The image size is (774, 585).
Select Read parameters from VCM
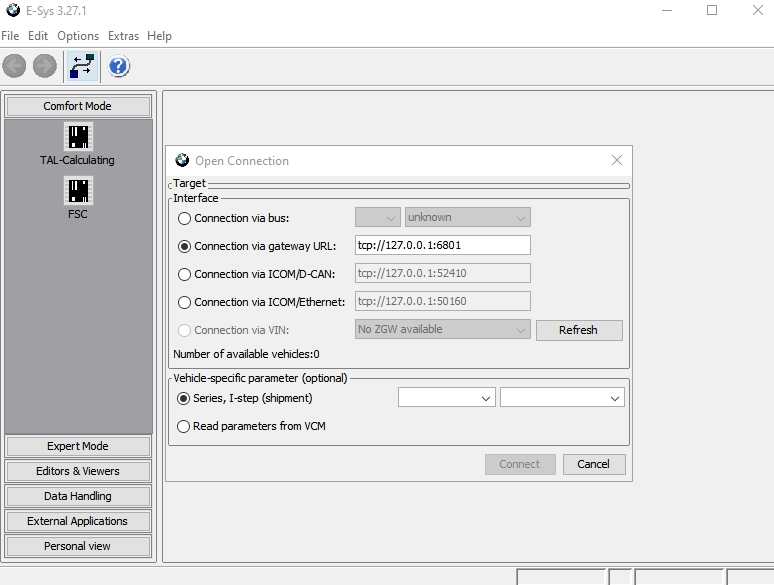click(x=184, y=426)
